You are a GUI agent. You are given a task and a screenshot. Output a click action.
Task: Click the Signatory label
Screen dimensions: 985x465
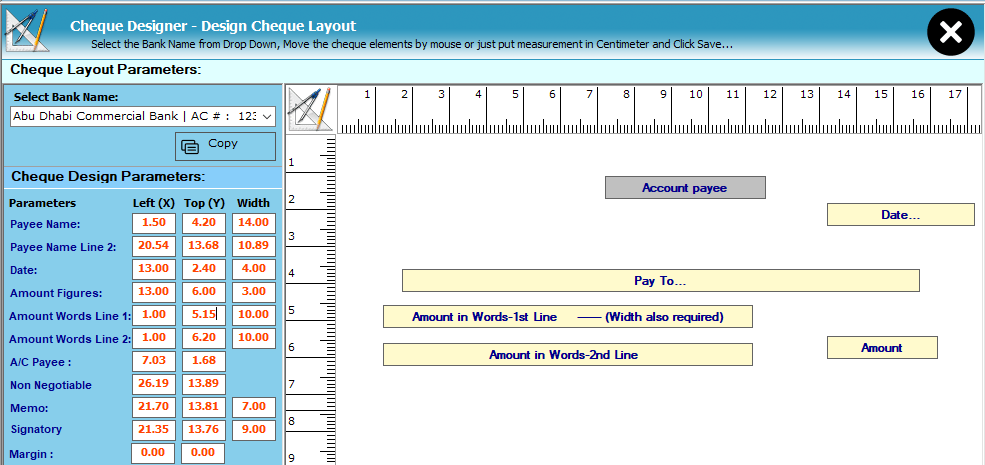tap(36, 430)
